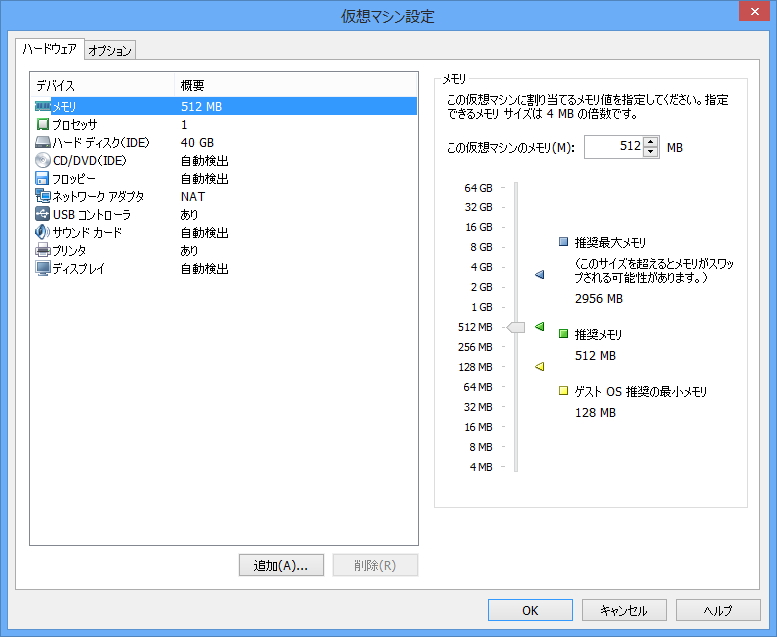Click the 4 MB scale label

coord(481,467)
